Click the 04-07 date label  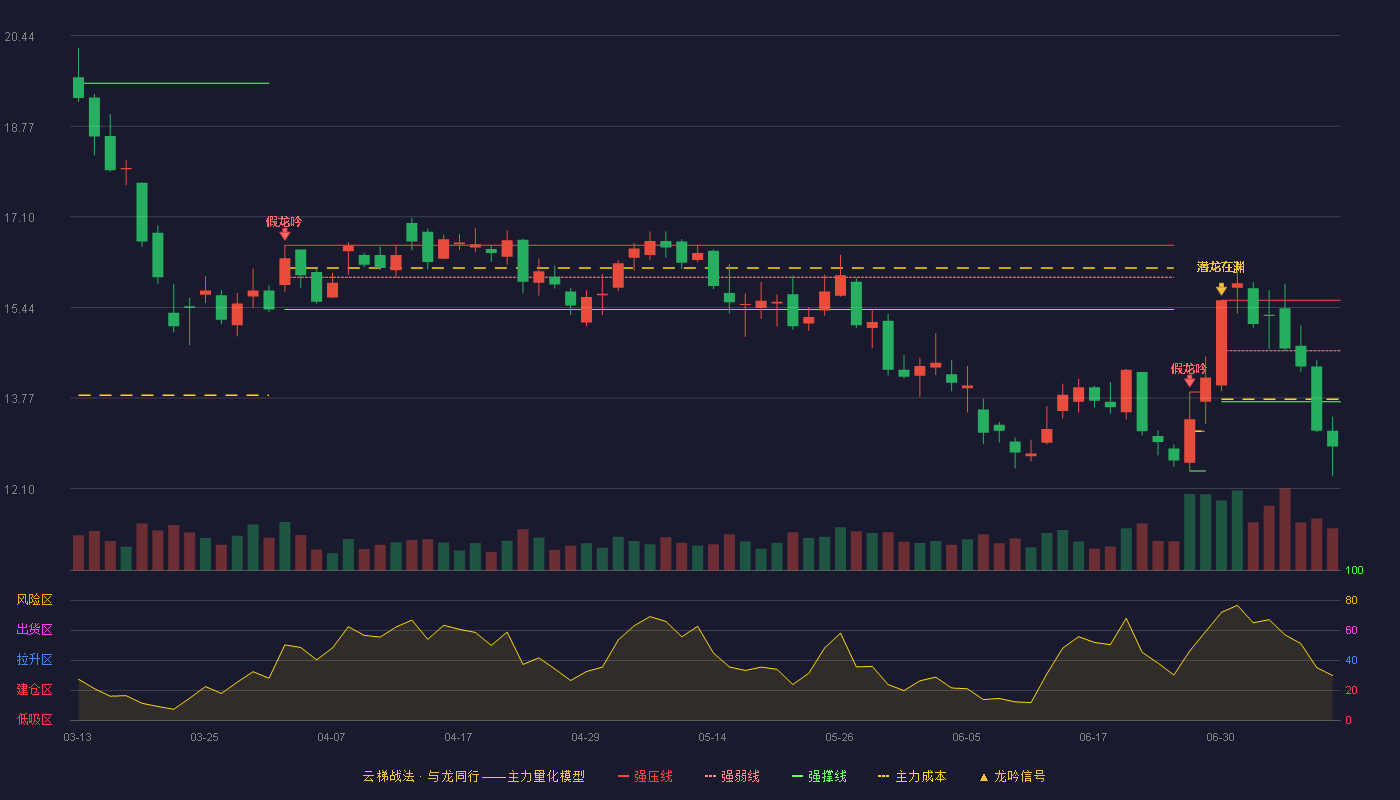point(331,737)
